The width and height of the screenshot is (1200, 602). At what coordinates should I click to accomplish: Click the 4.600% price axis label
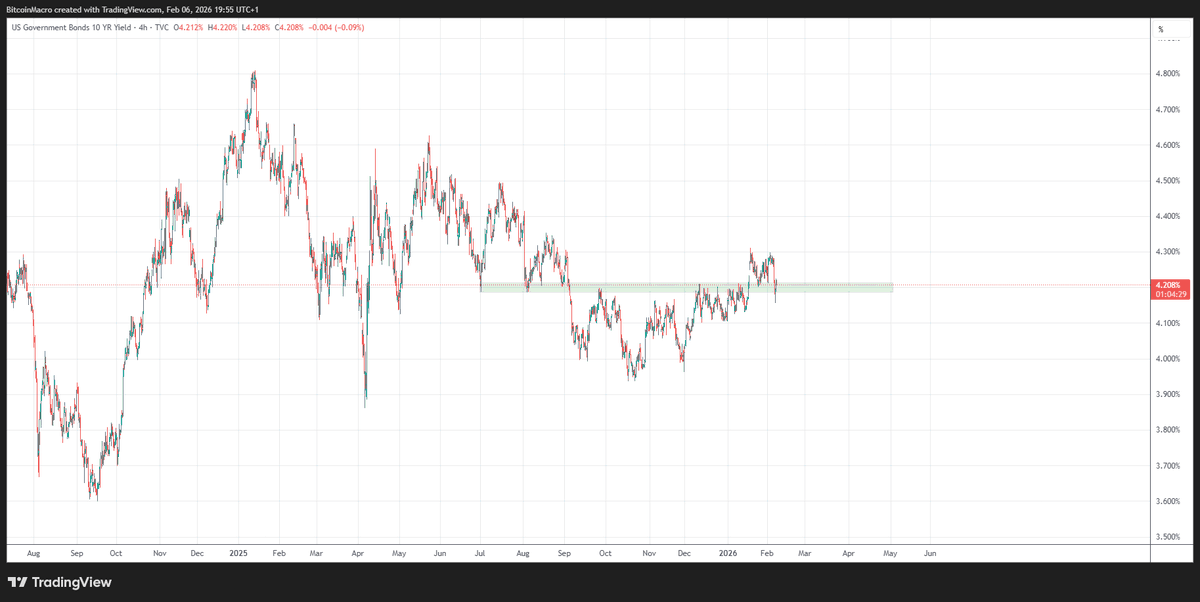coord(1170,145)
